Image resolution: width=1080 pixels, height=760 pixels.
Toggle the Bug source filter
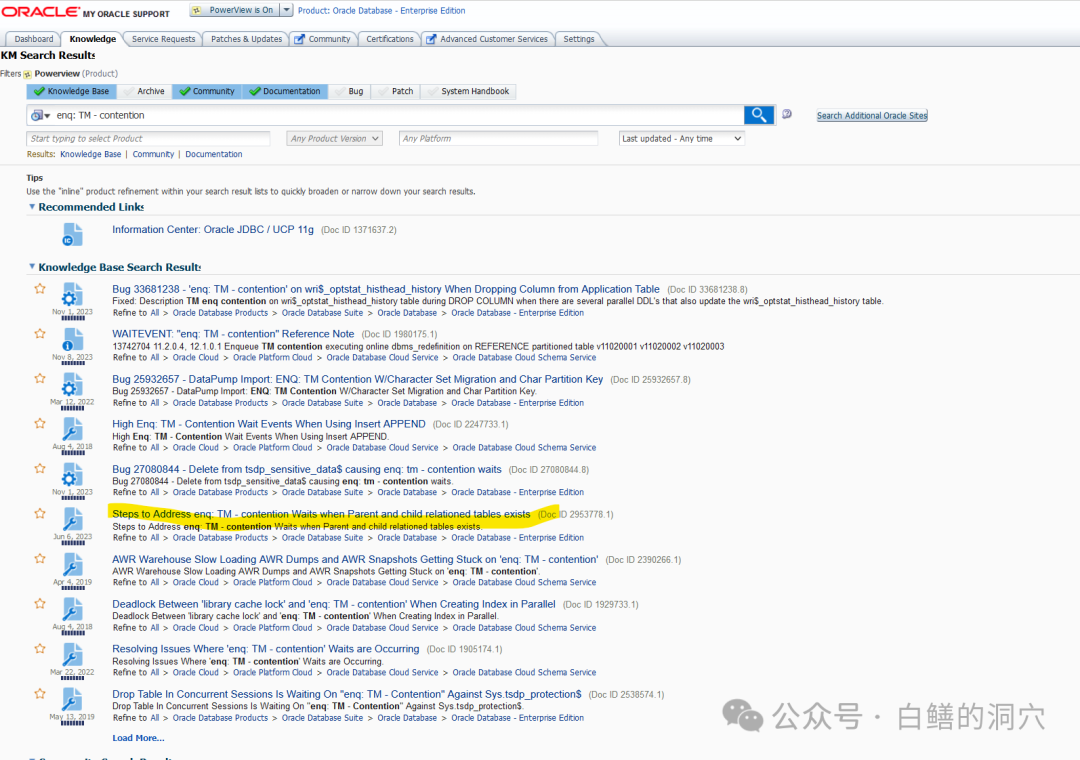coord(349,91)
